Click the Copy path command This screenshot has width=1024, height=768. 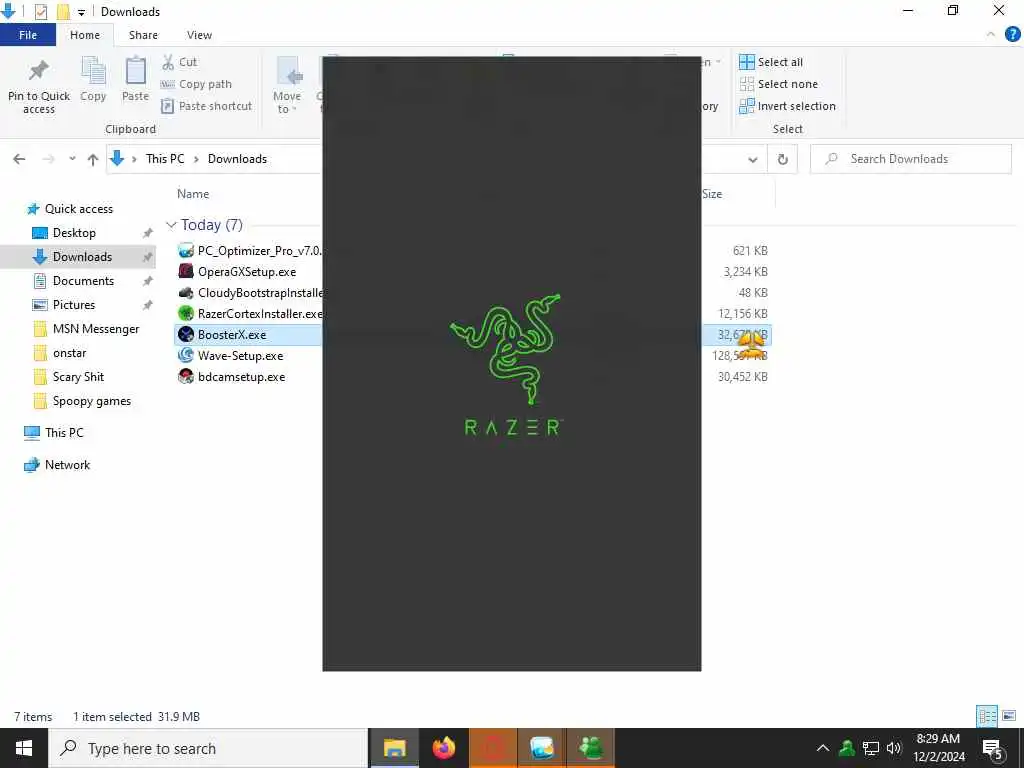(196, 84)
